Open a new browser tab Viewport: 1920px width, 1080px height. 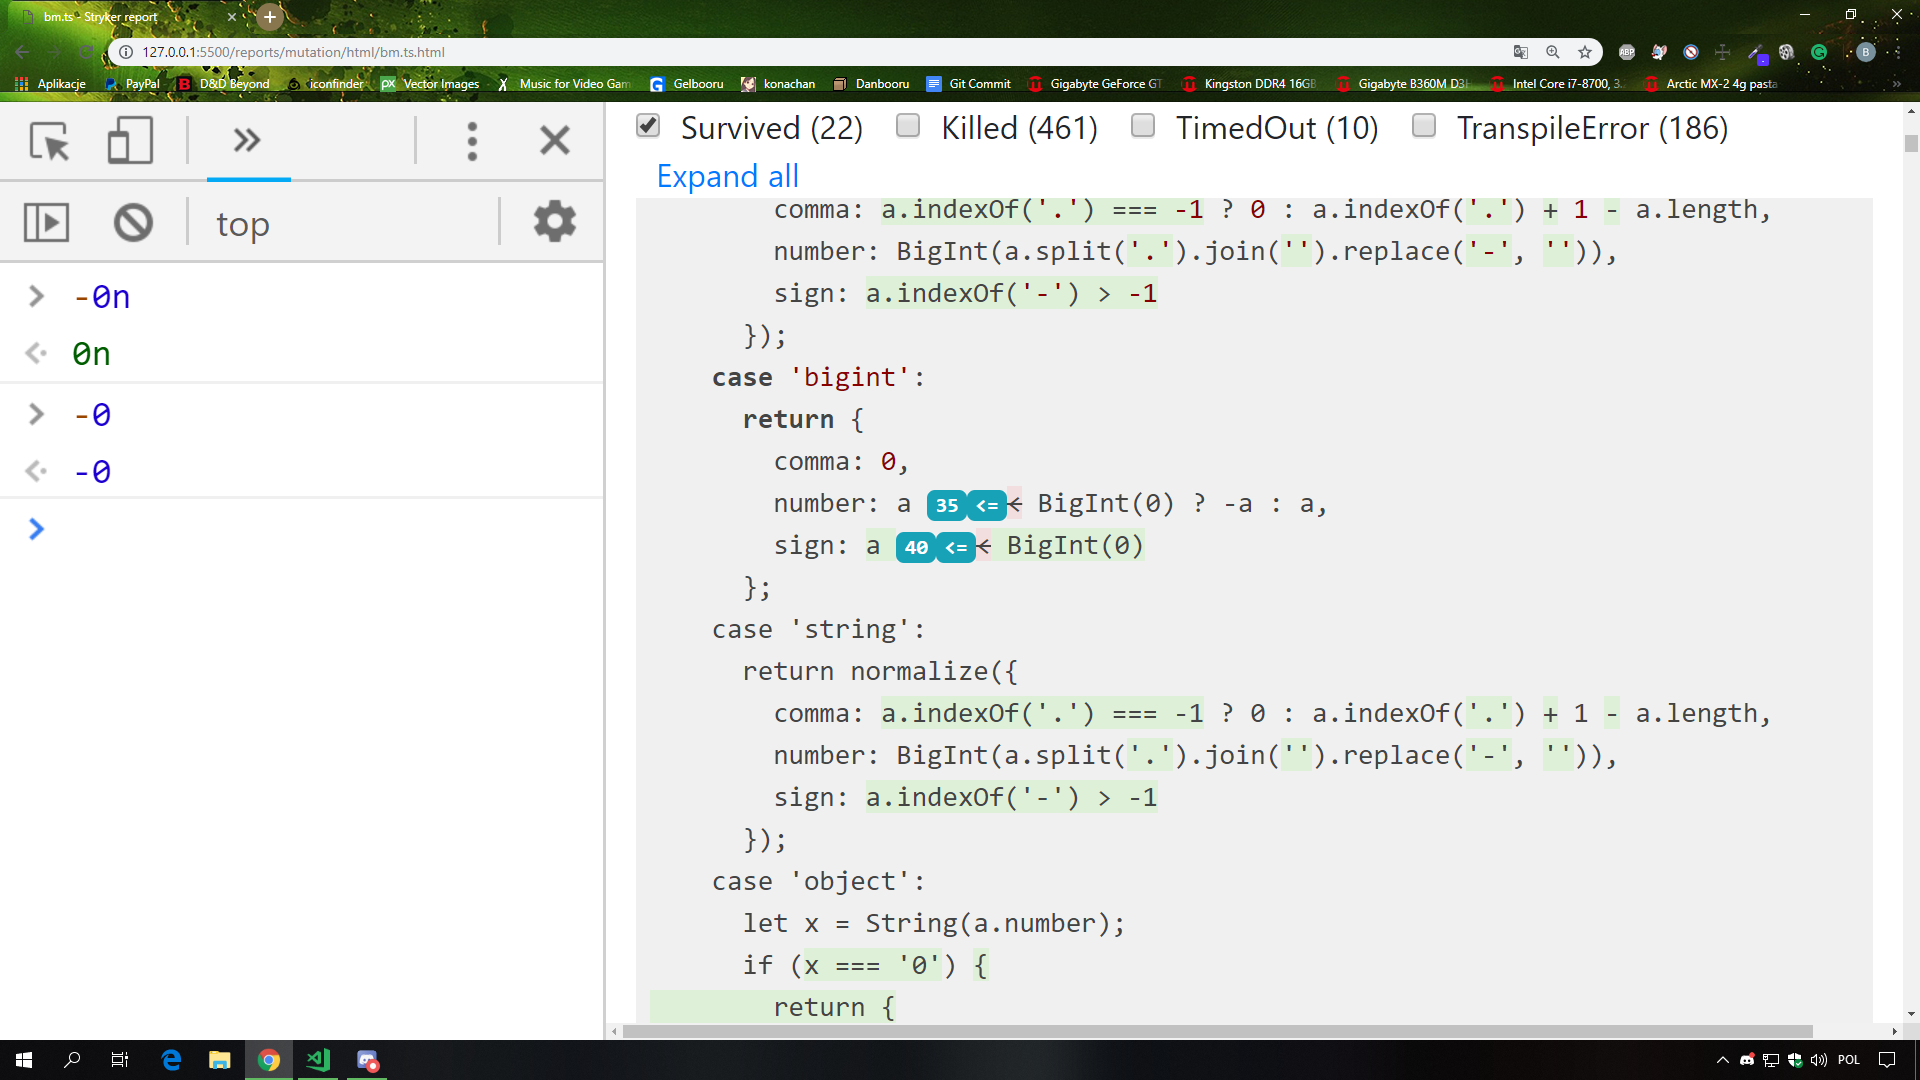click(x=270, y=17)
